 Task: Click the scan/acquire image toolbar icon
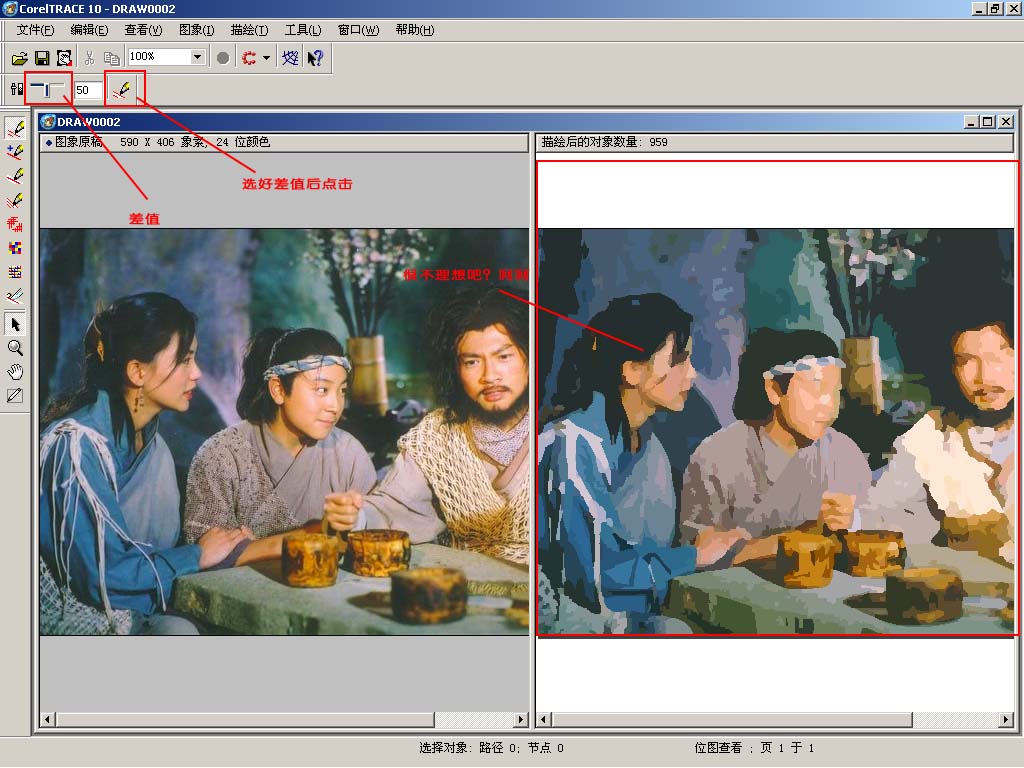(64, 58)
